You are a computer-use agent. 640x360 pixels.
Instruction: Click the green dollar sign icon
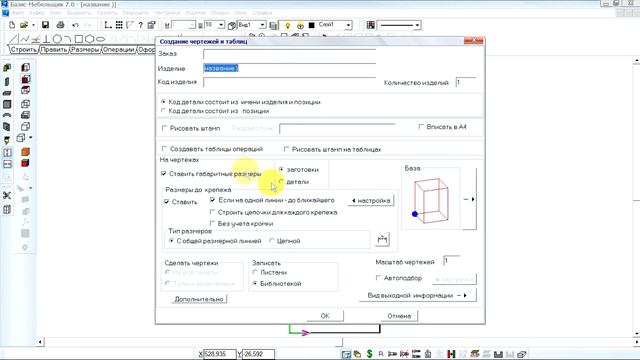tap(369, 354)
